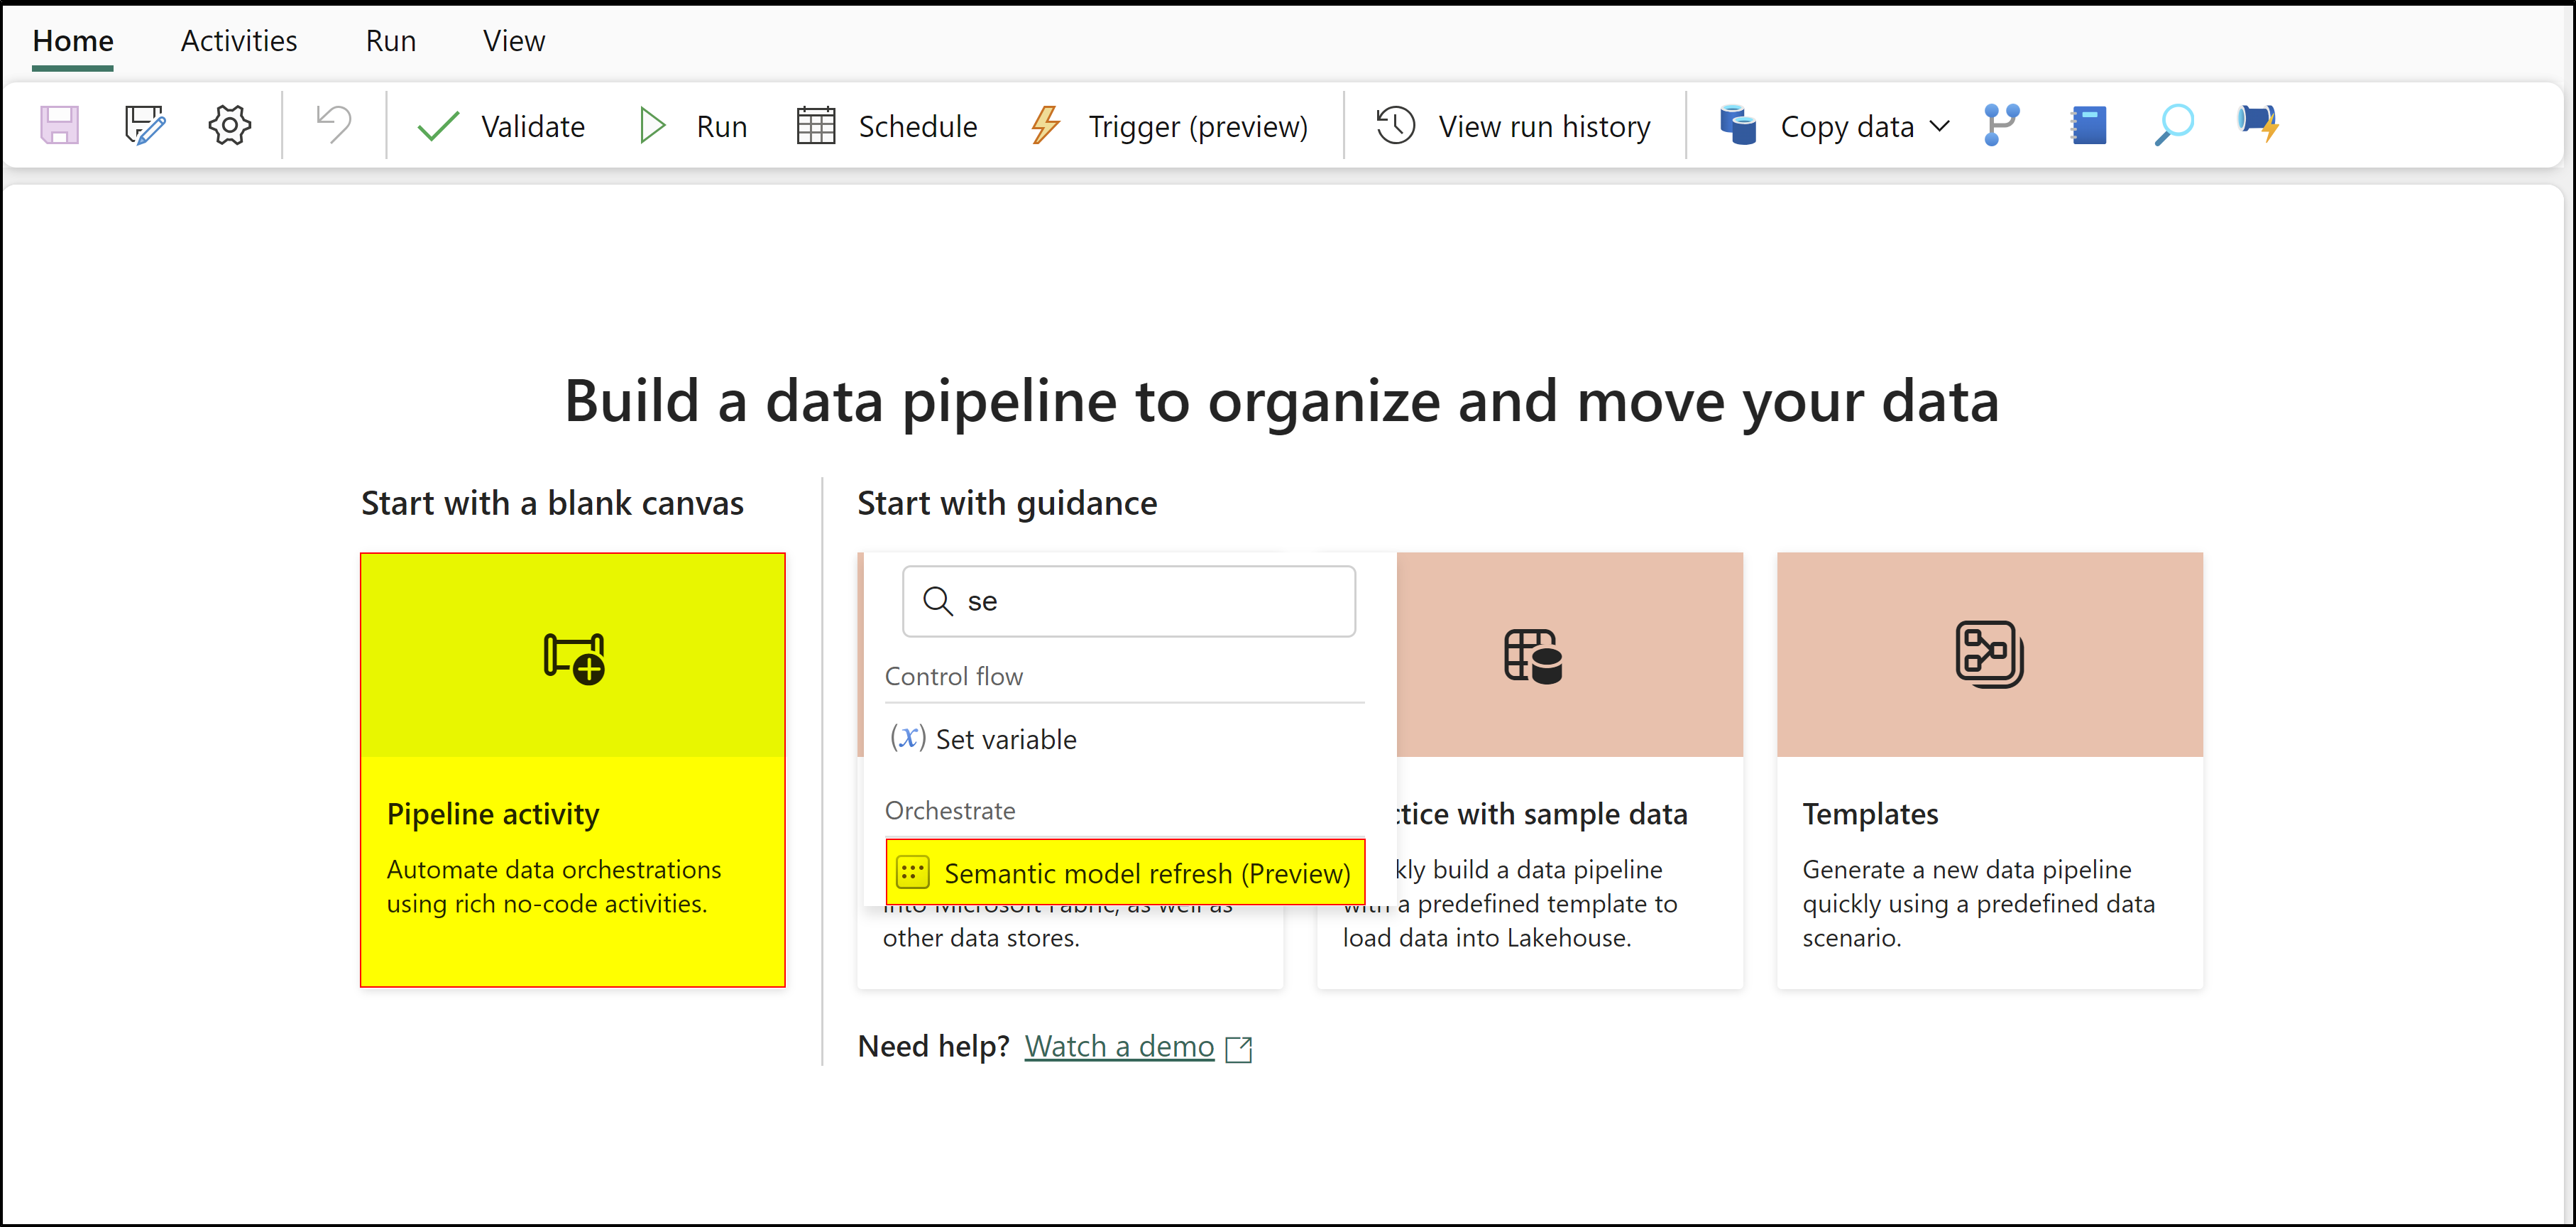Screen dimensions: 2576x1227
Task: Open the View tab
Action: 513,40
